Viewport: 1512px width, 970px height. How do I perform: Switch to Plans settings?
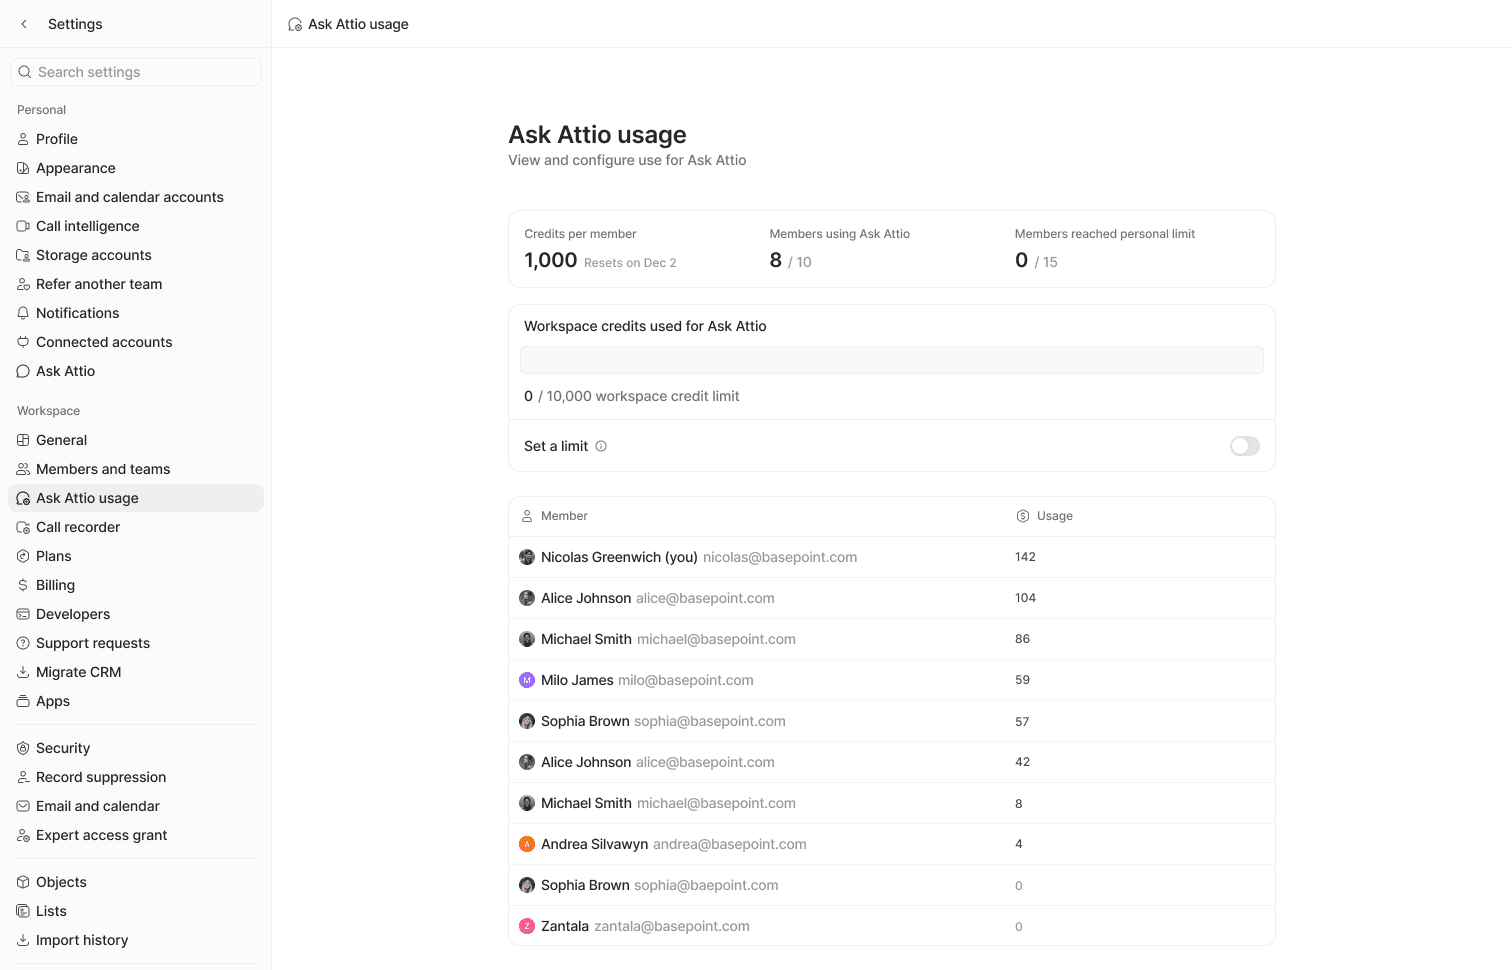[55, 556]
